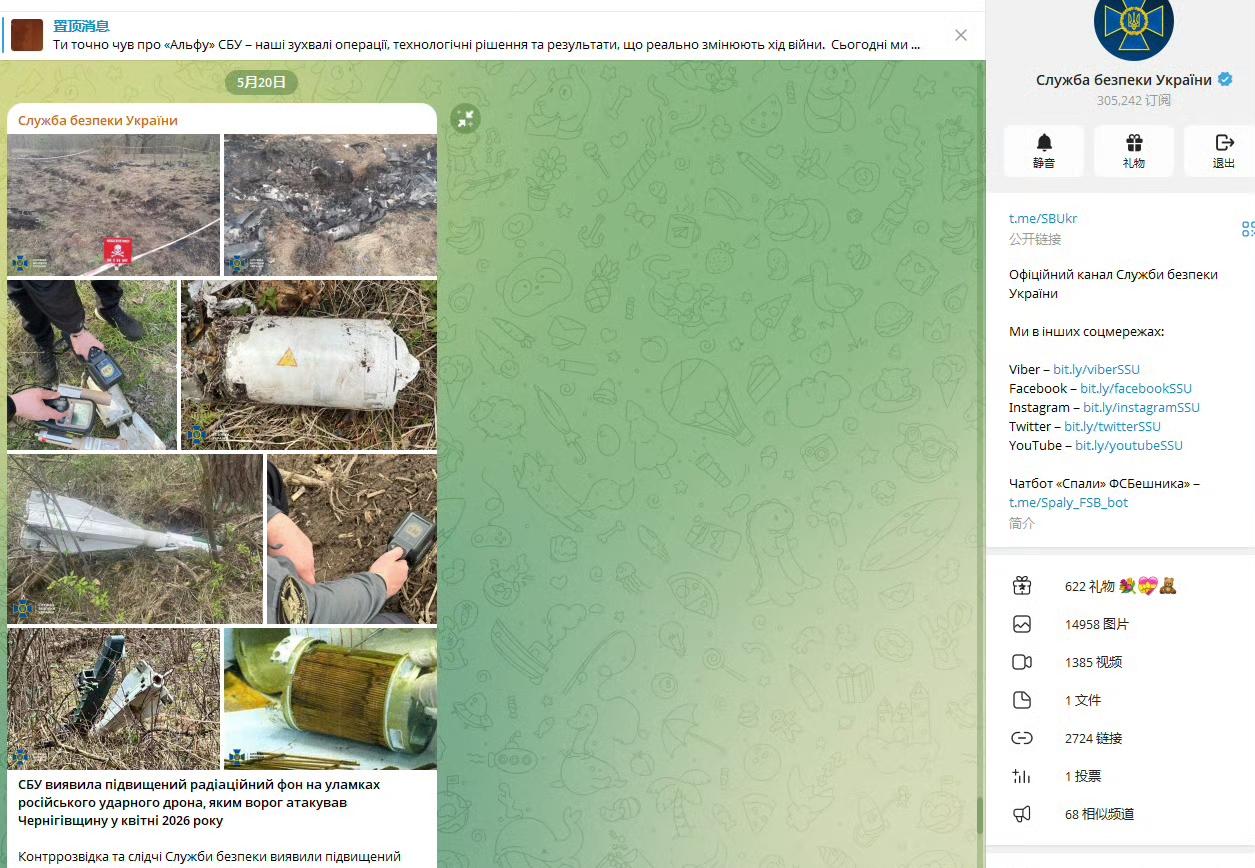Open the 14958 图片 photos list
Screen dimensions: 1255x868
[x=1120, y=624]
